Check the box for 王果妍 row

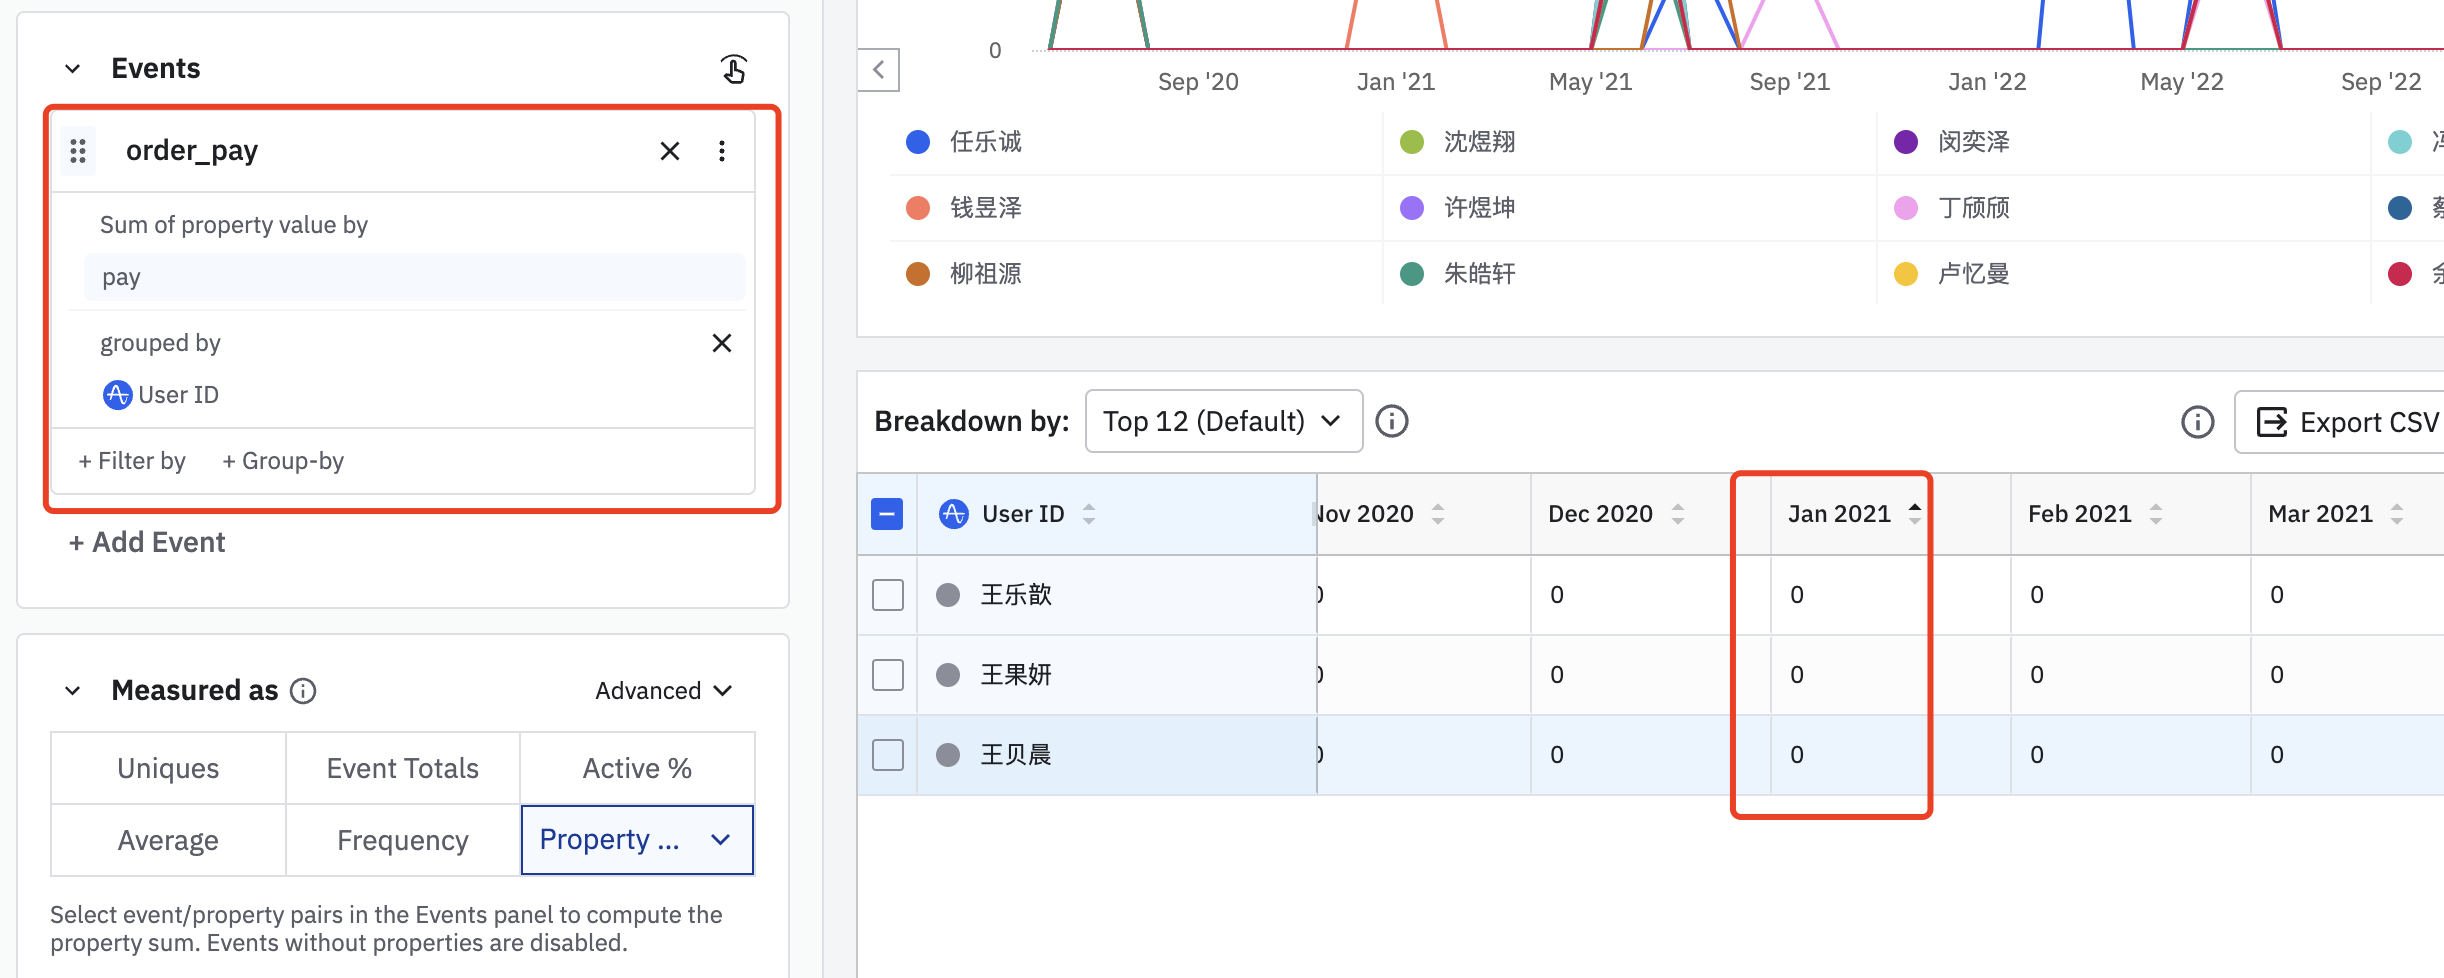pos(888,675)
